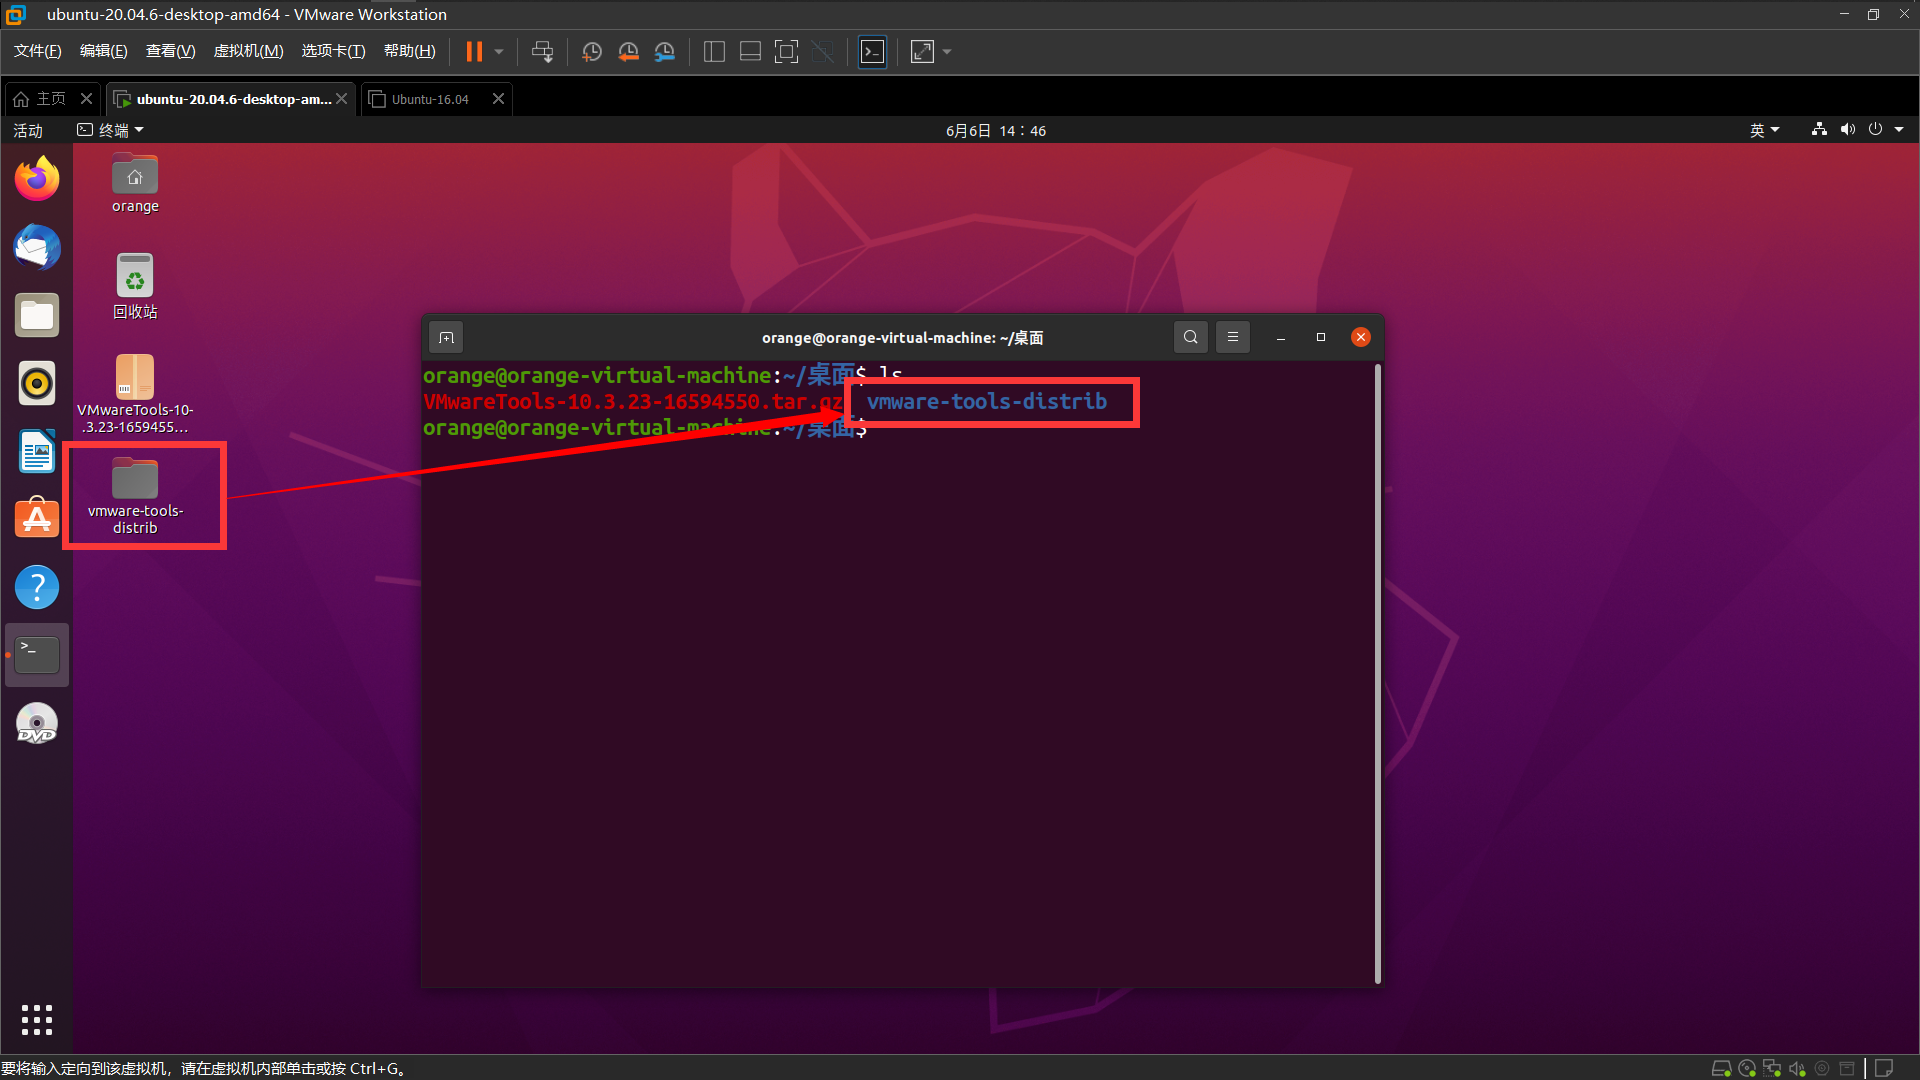Open the snapshot manager icon
This screenshot has width=1920, height=1080.
664,52
